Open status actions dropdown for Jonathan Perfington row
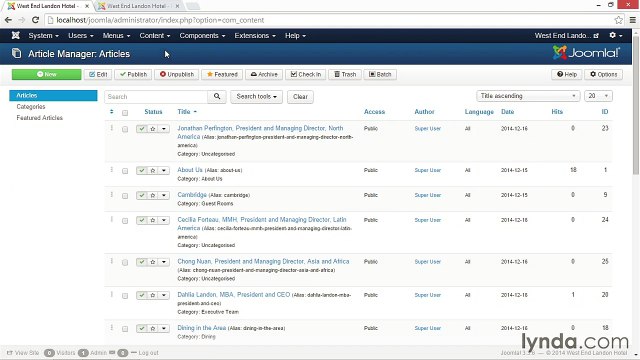 (164, 129)
